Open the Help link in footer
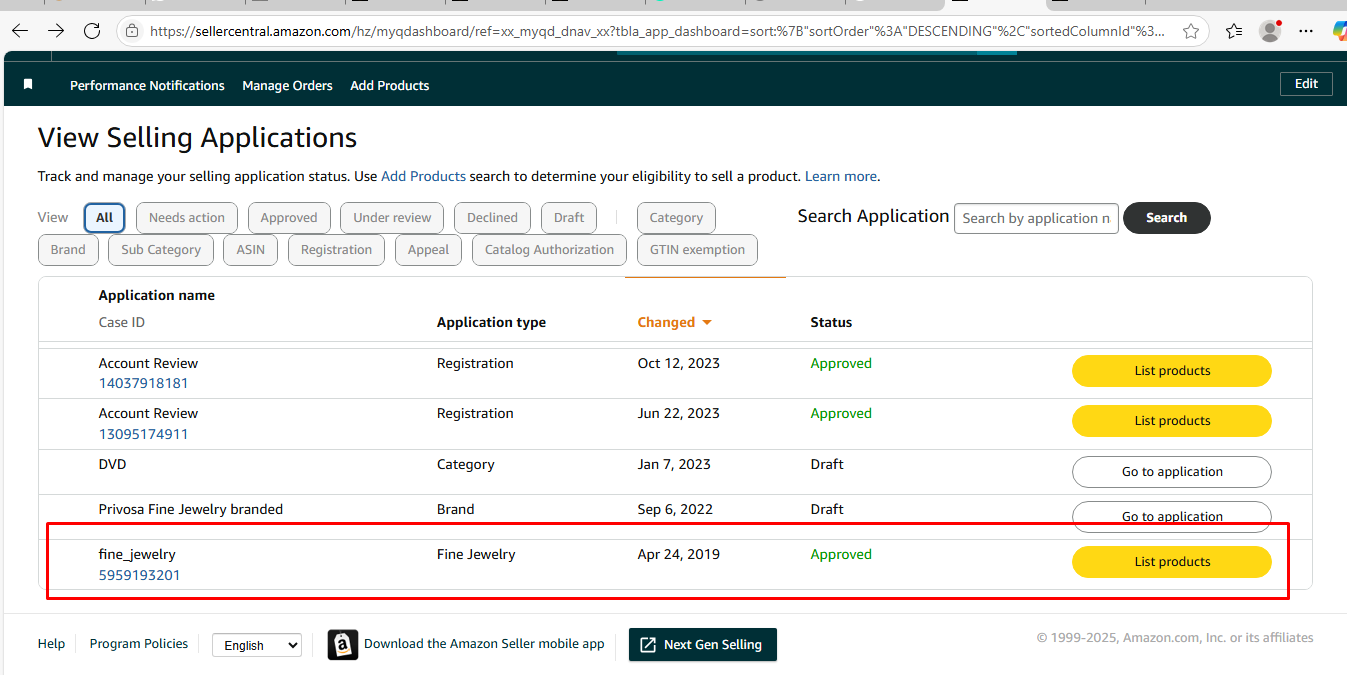The height and width of the screenshot is (675, 1347). 51,645
